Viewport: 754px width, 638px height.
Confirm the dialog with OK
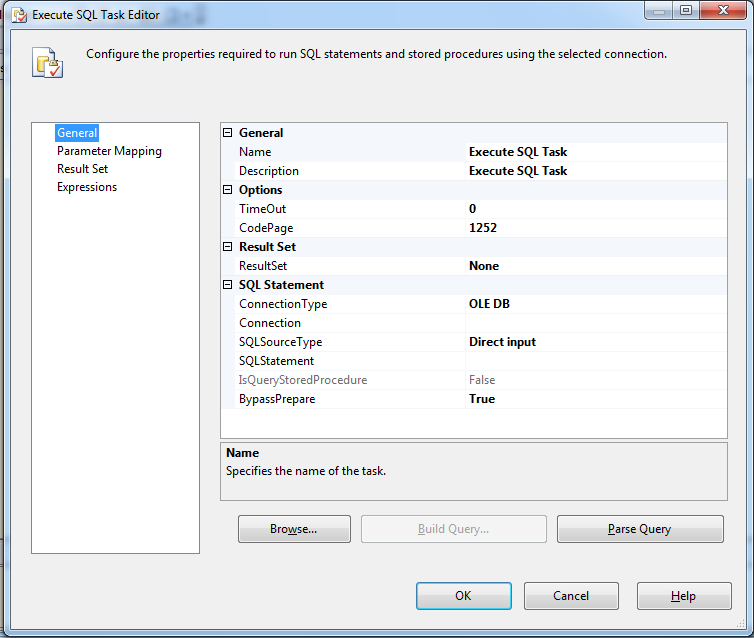464,596
